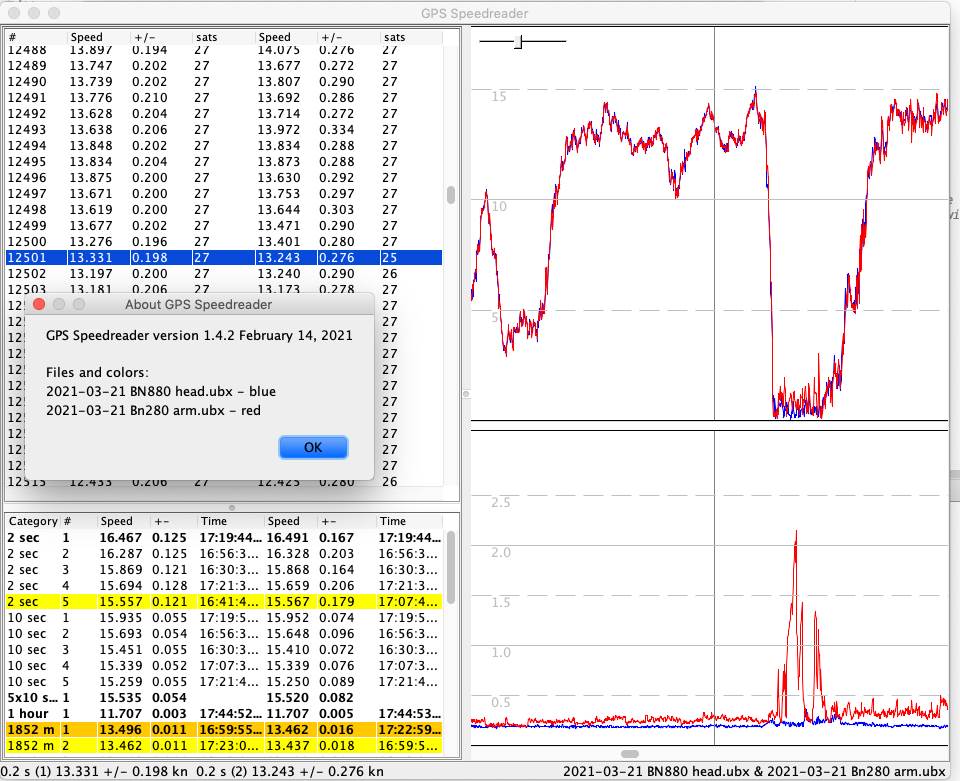The image size is (960, 781).
Task: Click the Category column header
Action: (x=32, y=521)
